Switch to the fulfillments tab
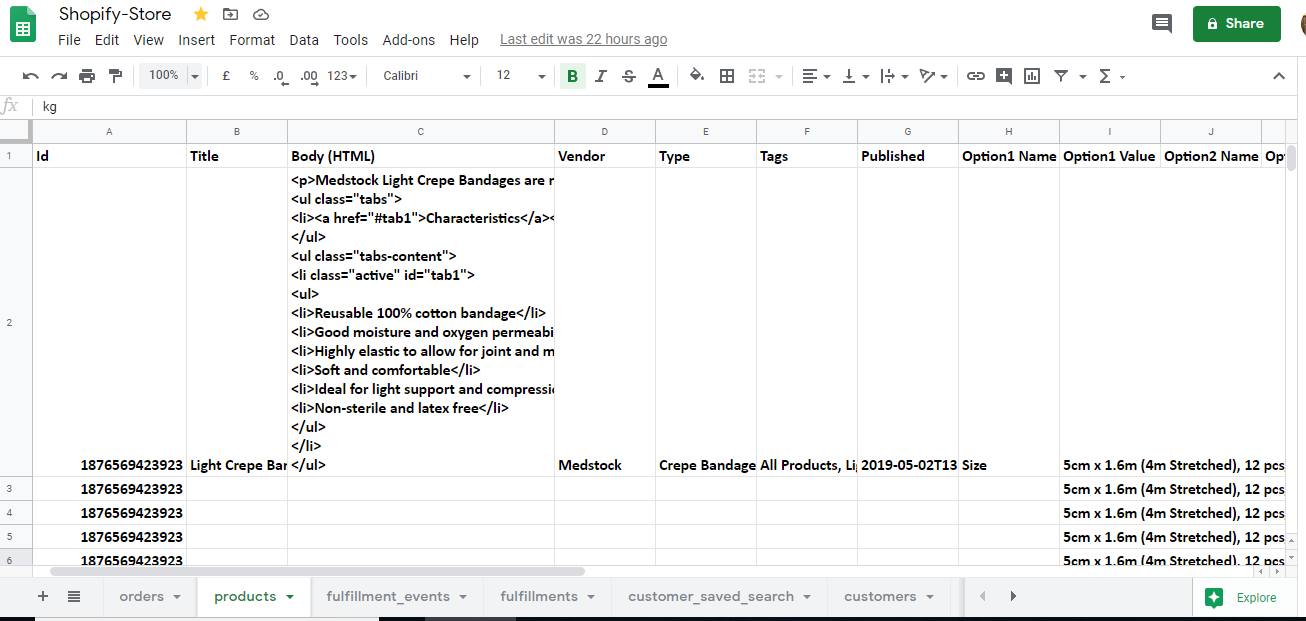Viewport: 1306px width, 621px height. click(x=548, y=596)
